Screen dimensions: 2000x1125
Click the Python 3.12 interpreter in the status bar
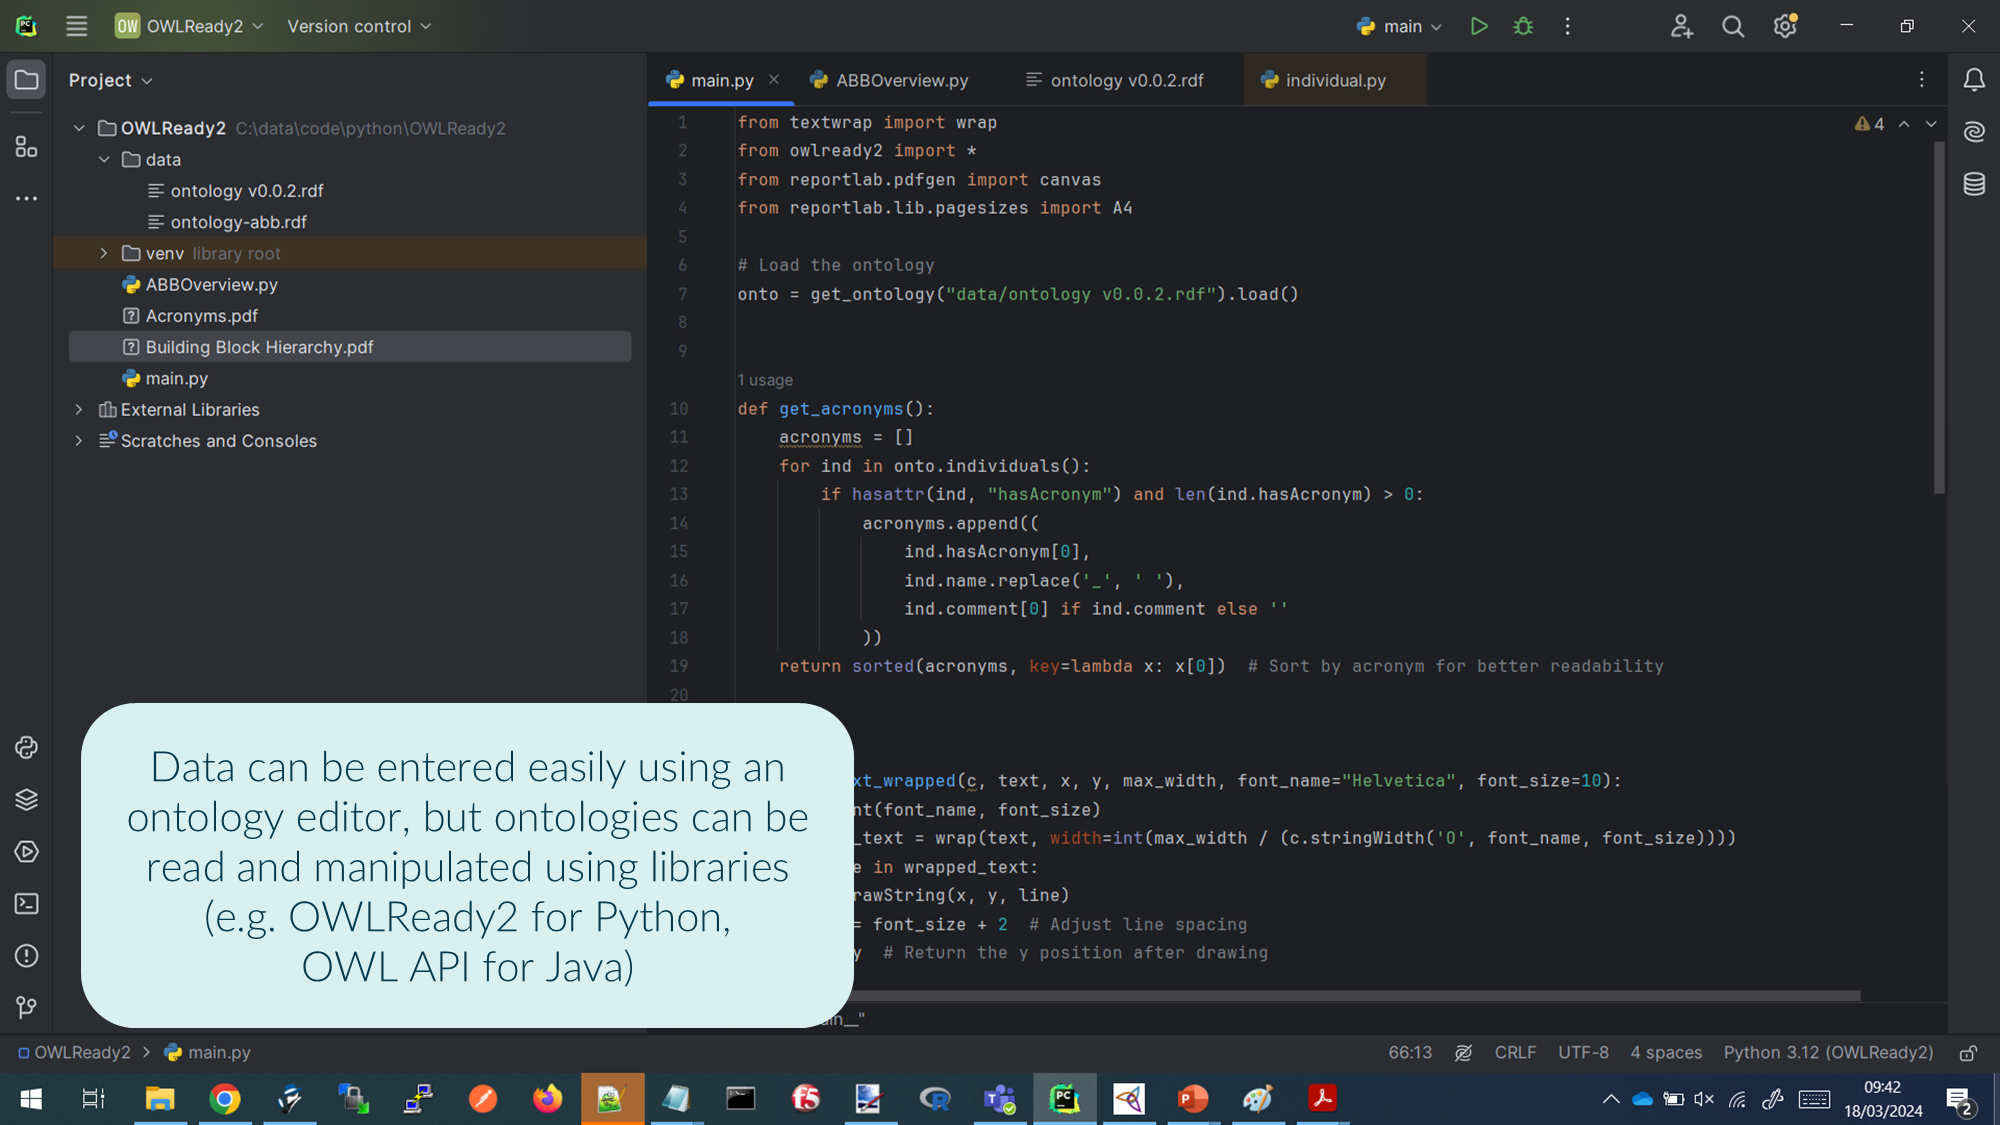click(x=1827, y=1053)
